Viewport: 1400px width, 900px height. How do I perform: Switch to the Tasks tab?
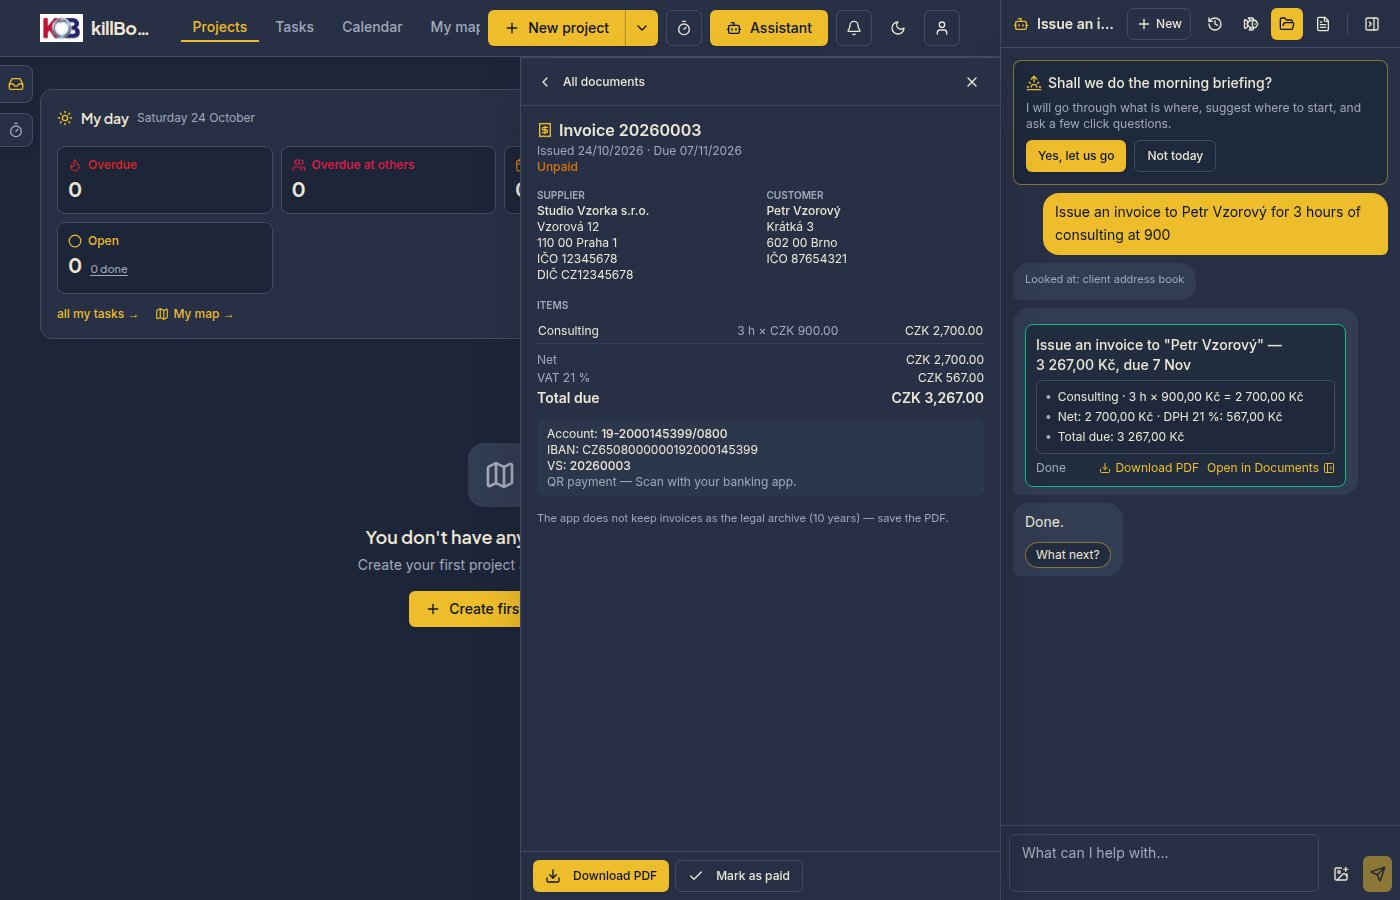[294, 27]
